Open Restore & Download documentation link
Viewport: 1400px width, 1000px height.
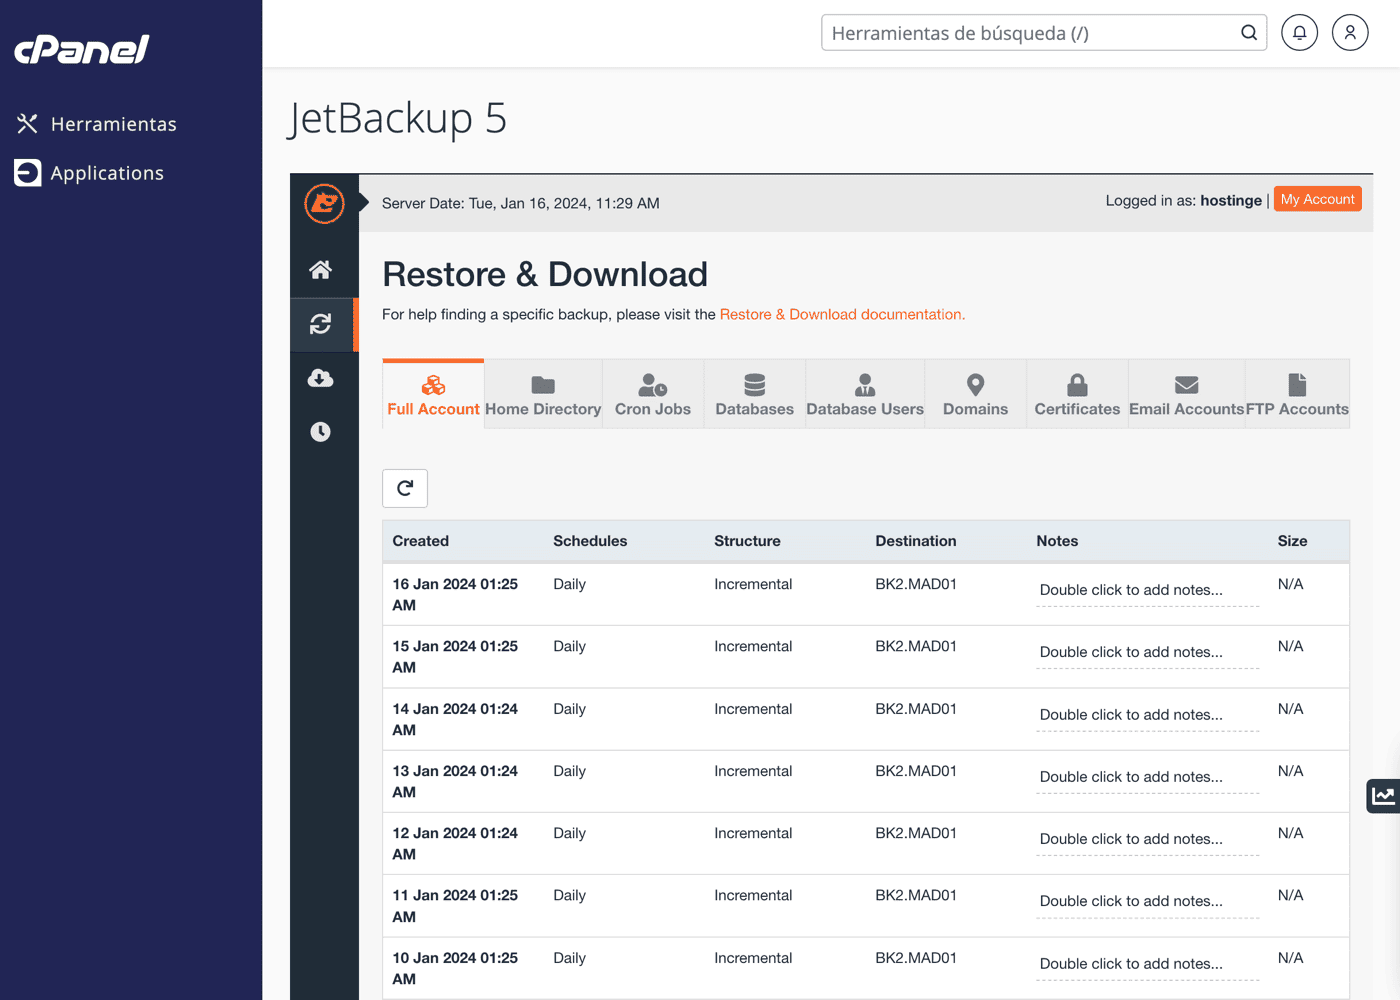[x=842, y=314]
